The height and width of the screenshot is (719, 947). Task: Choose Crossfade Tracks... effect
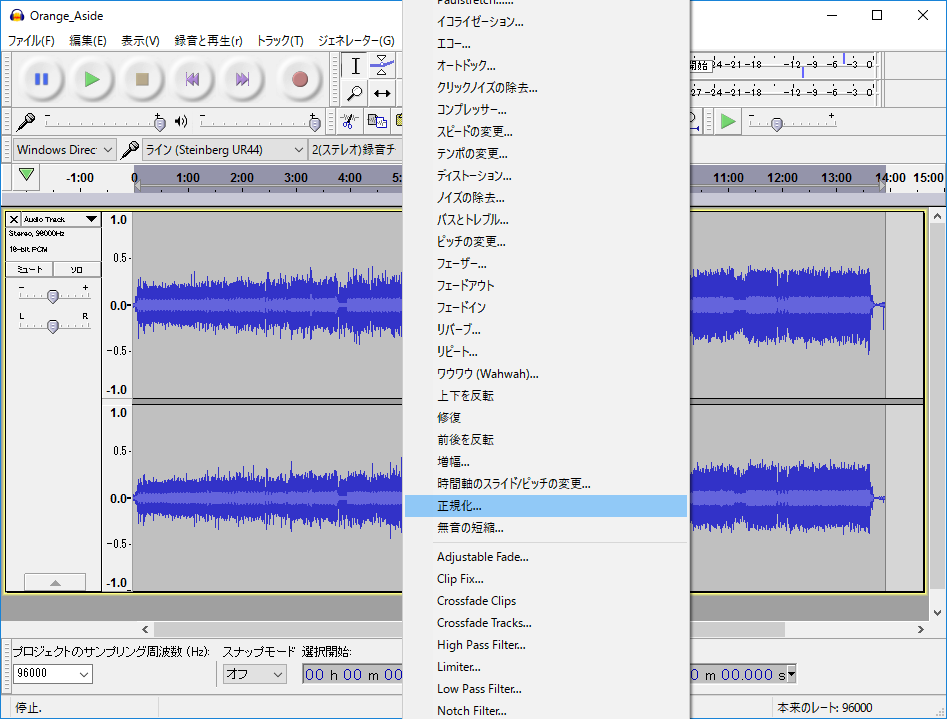pos(546,623)
